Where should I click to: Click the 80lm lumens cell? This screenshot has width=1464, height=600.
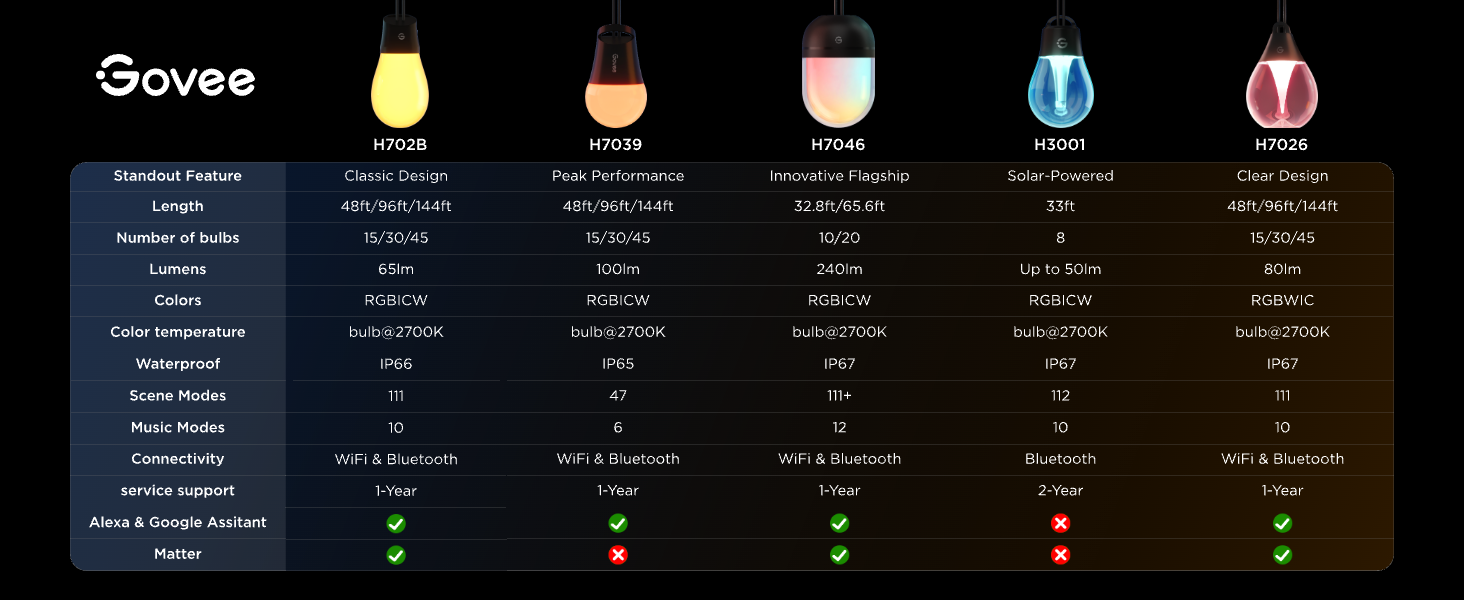pos(1282,269)
